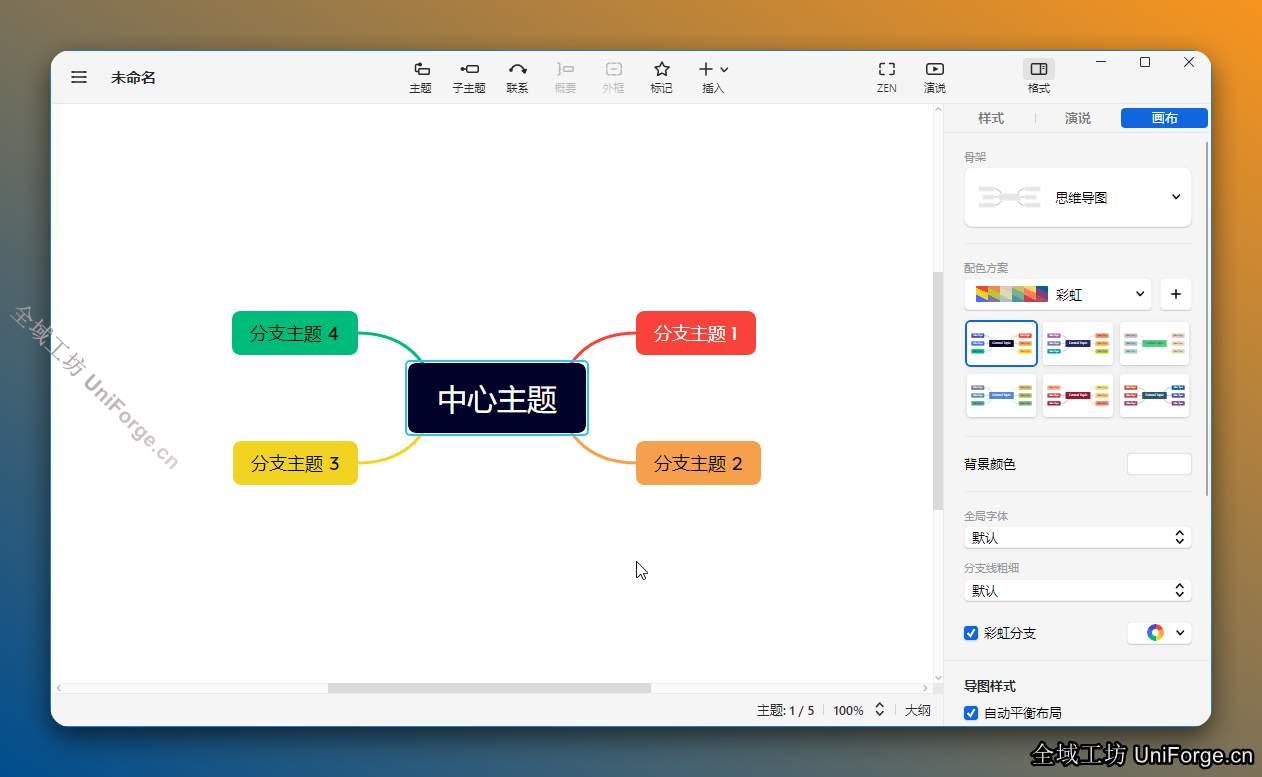Toggle the 格式 format panel
Screen dimensions: 1262x777
[1039, 77]
